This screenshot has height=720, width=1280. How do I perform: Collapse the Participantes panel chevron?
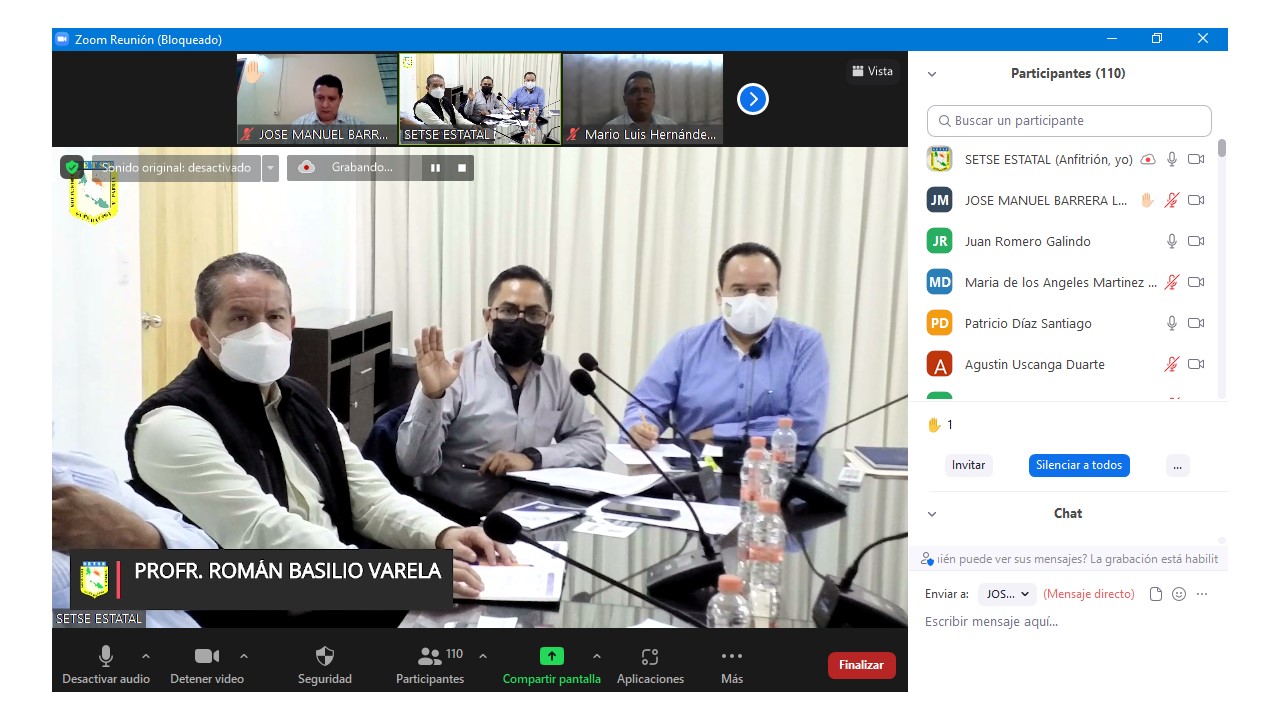(932, 74)
